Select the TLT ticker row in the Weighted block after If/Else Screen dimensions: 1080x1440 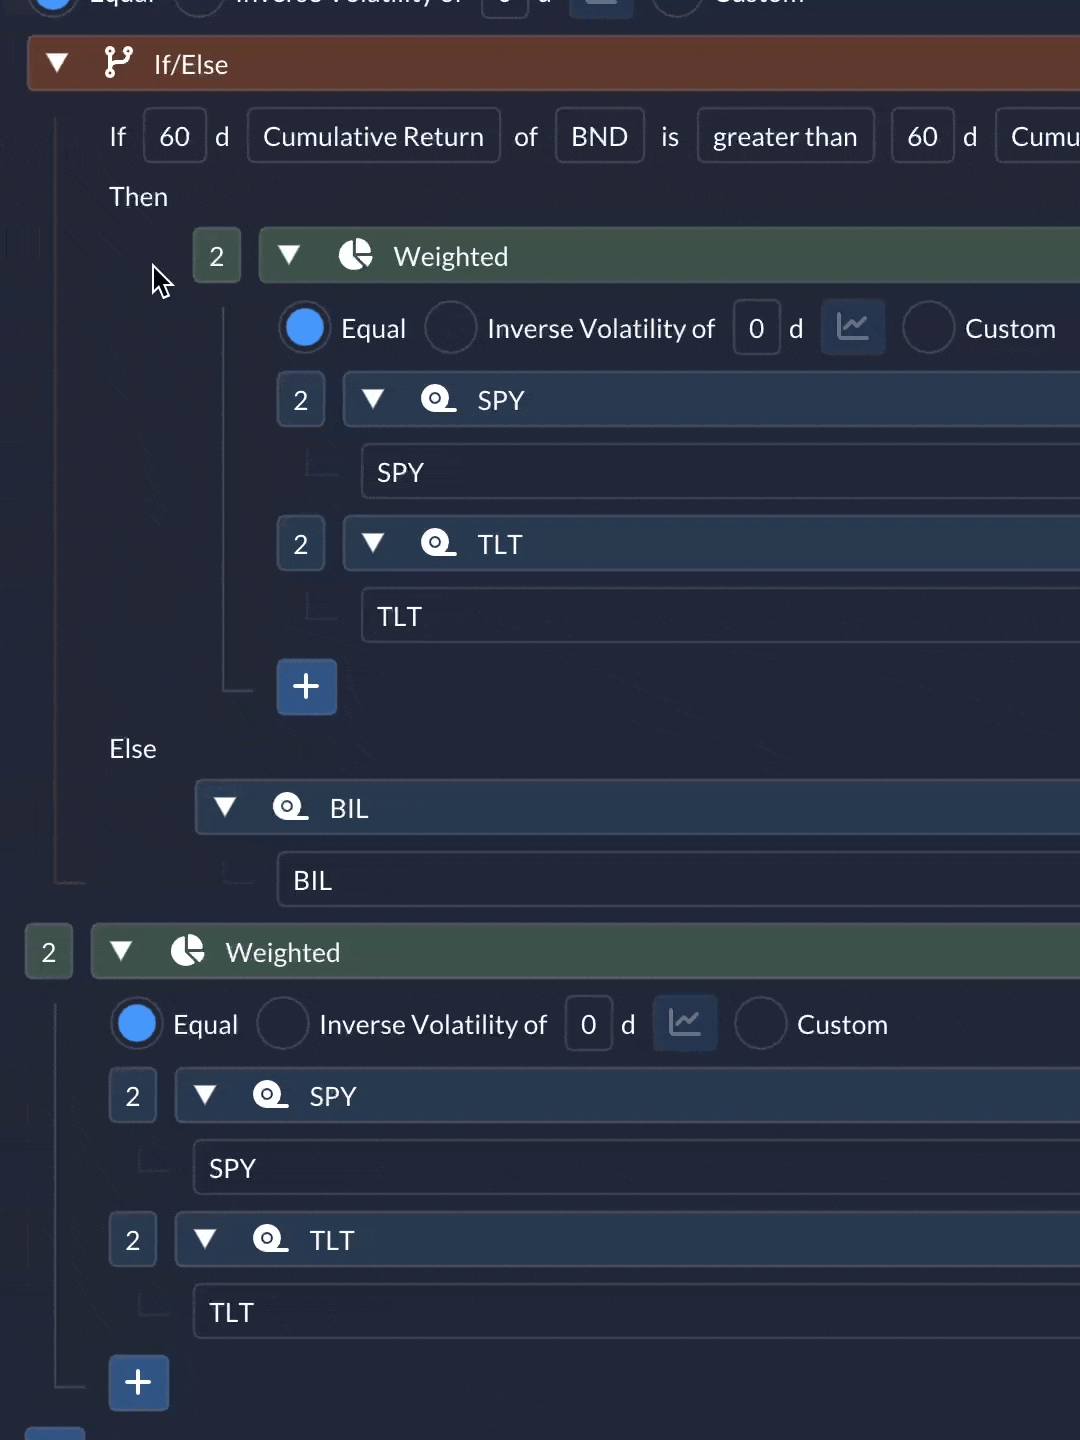coord(636,1312)
